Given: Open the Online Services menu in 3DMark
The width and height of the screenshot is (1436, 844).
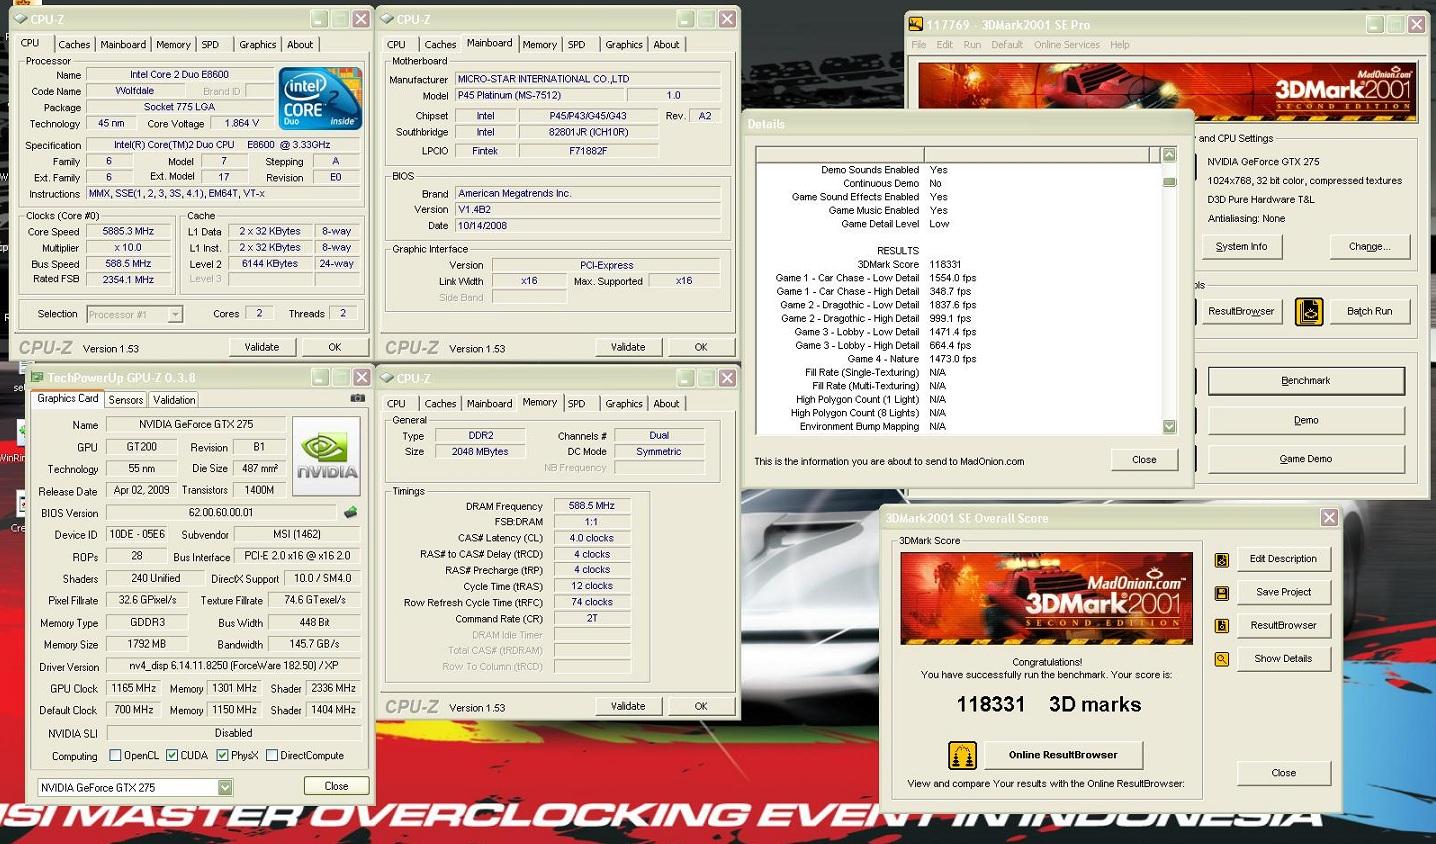Looking at the screenshot, I should coord(1066,45).
